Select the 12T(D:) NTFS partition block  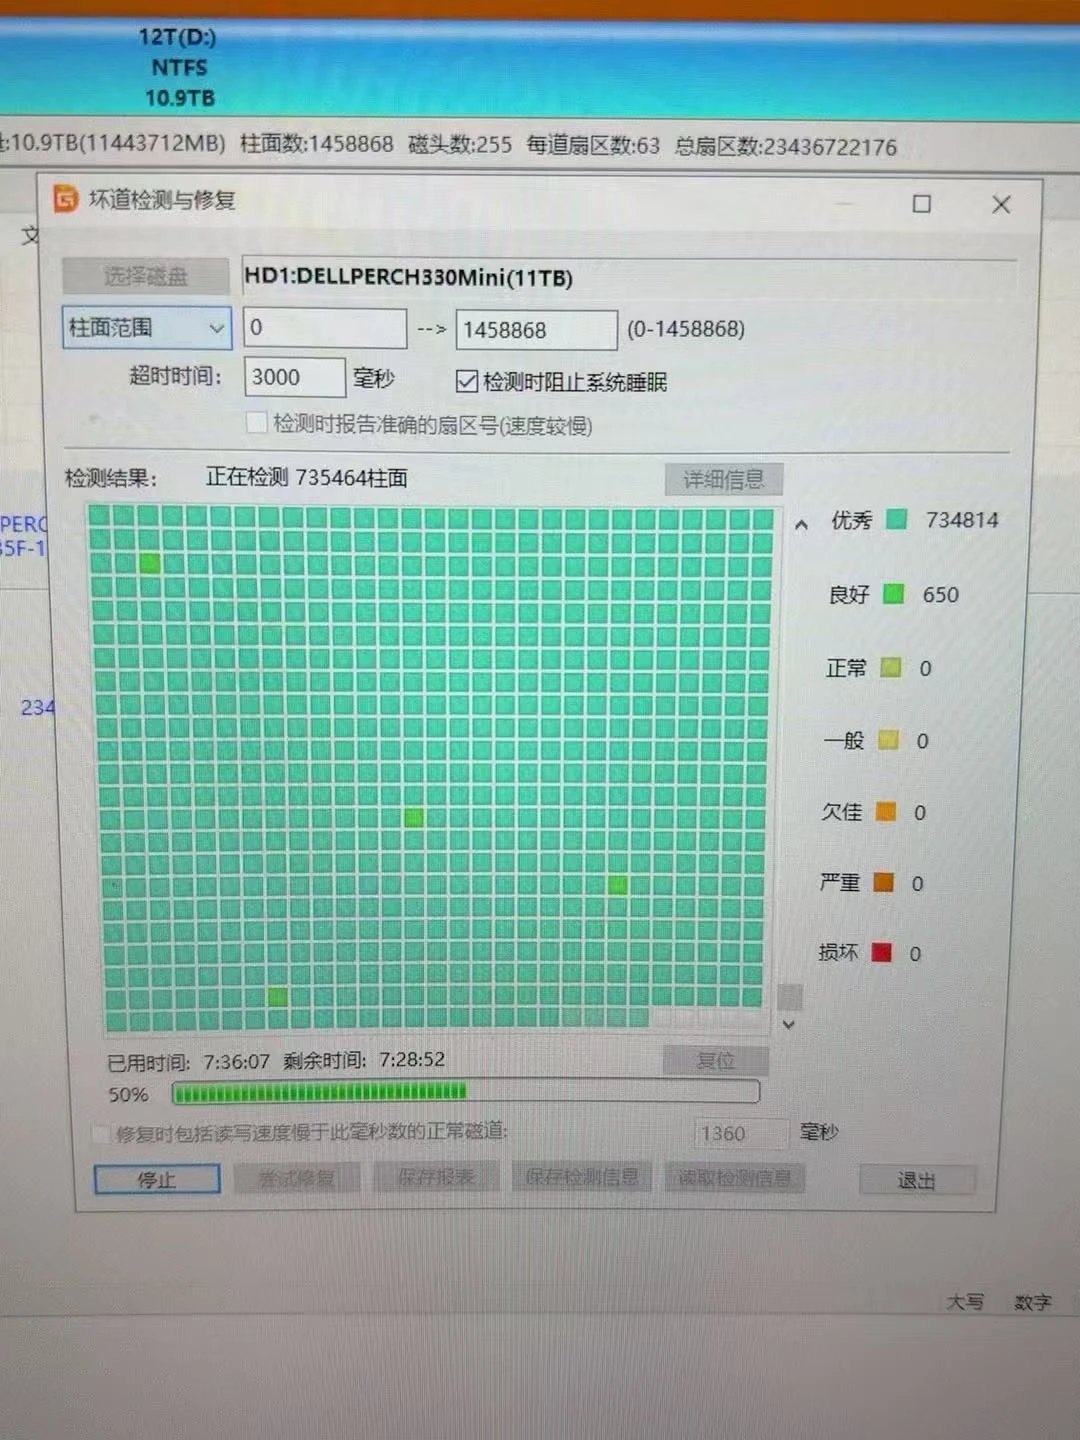(x=180, y=67)
